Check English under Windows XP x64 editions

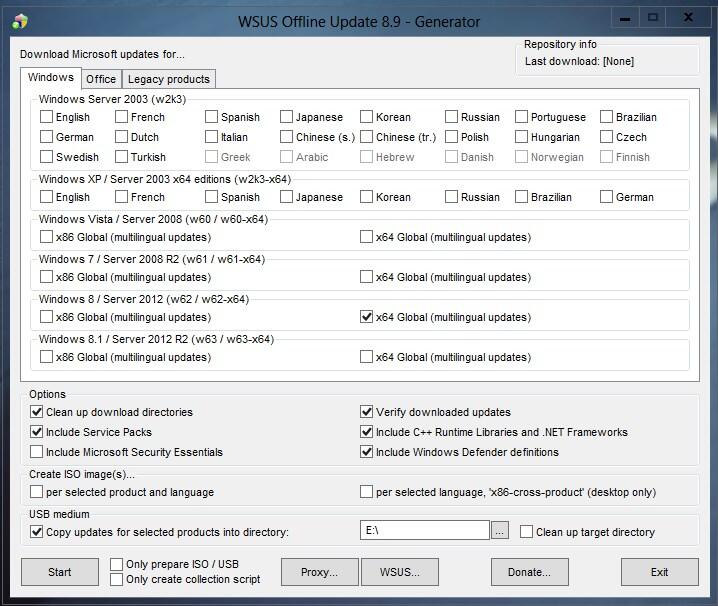[46, 197]
